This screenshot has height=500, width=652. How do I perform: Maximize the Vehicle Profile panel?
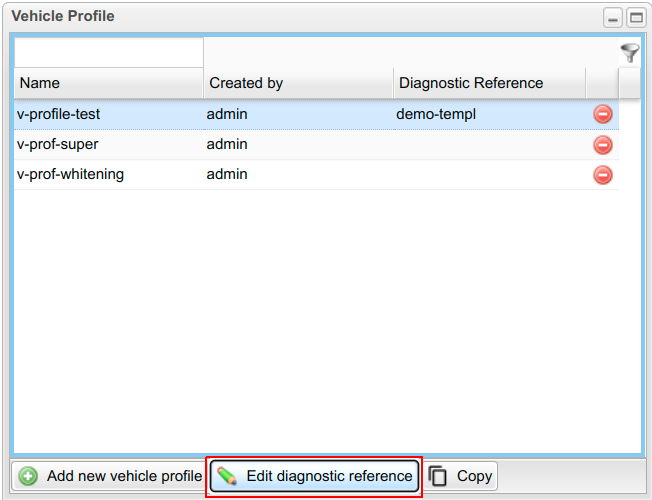click(x=635, y=17)
